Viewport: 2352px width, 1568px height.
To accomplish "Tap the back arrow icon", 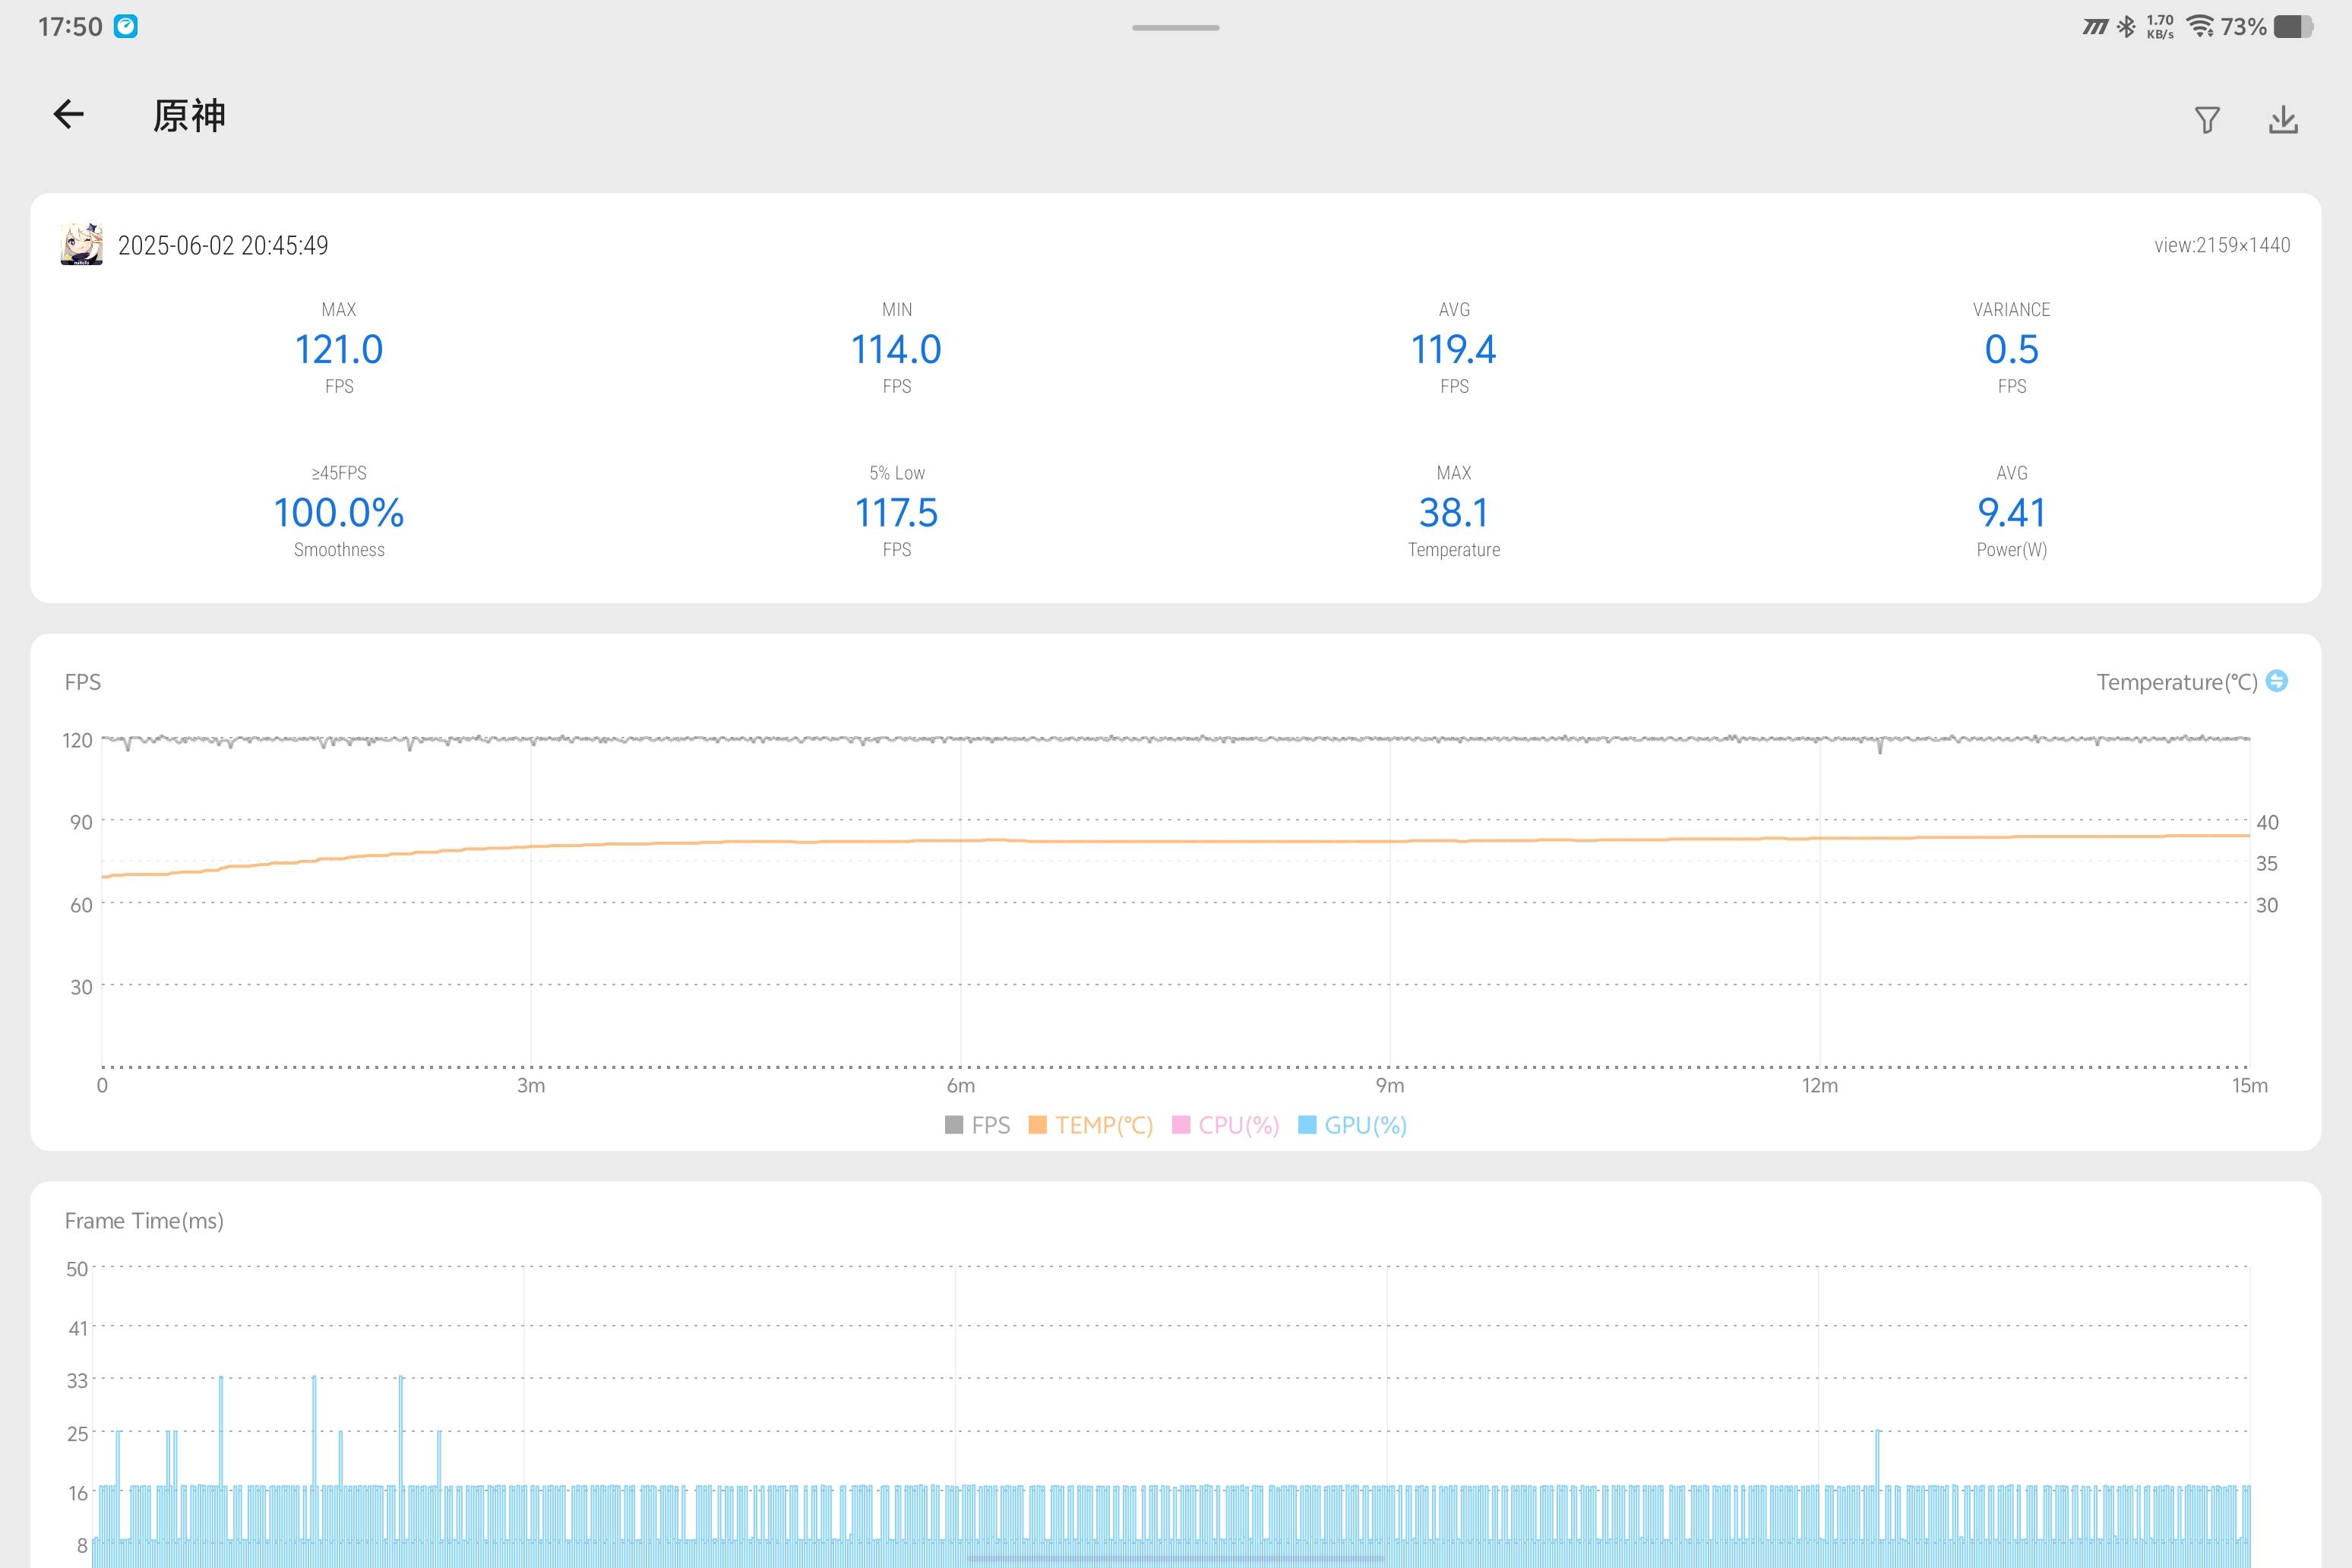I will pos(68,114).
